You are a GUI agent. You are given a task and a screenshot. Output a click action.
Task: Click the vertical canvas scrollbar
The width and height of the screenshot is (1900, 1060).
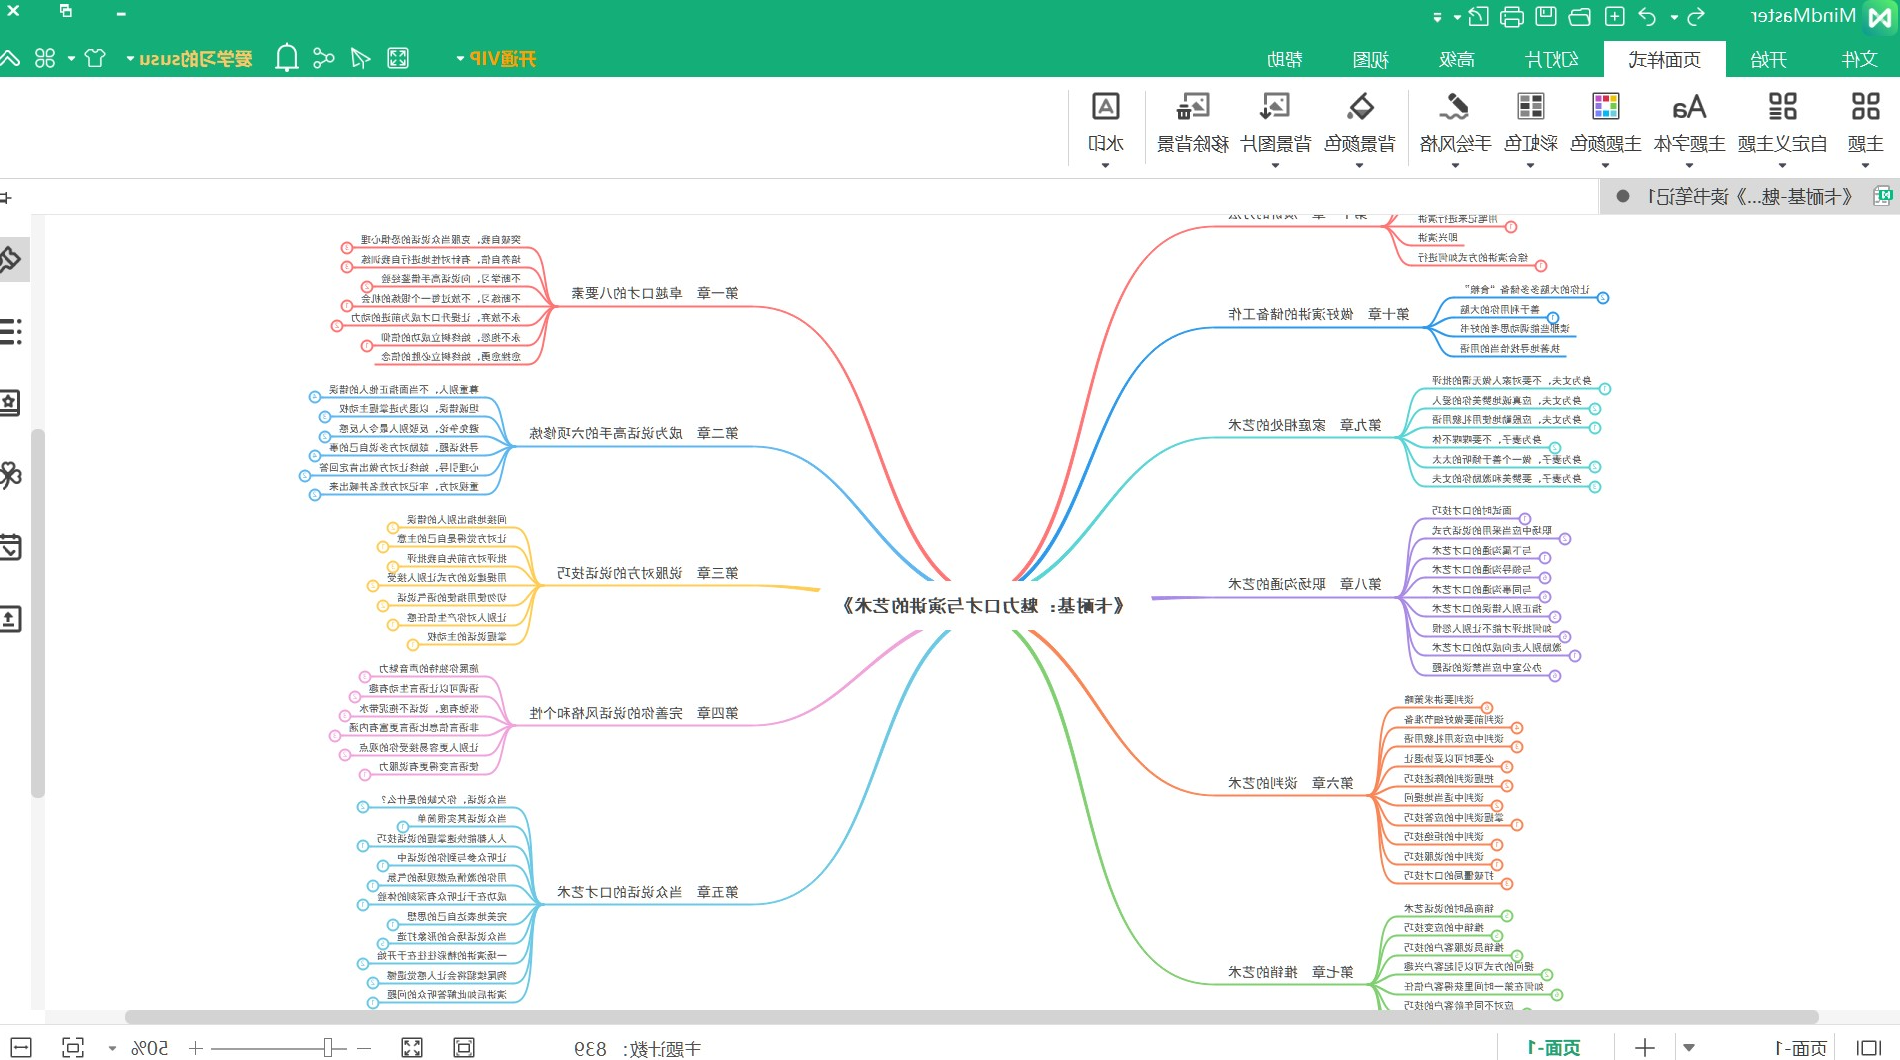point(38,613)
